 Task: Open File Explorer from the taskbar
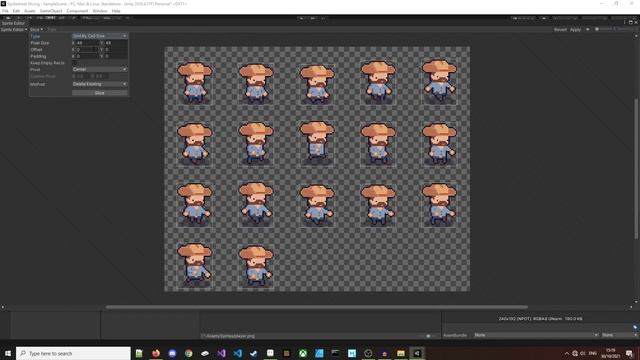pos(400,353)
